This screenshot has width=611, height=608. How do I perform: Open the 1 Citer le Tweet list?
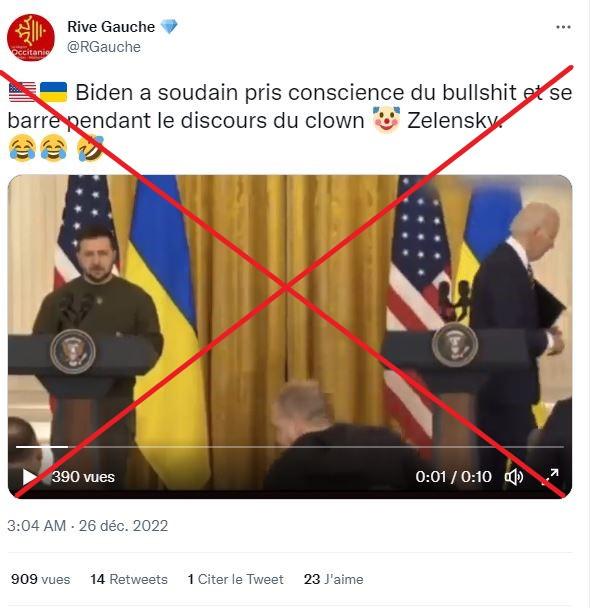[235, 579]
